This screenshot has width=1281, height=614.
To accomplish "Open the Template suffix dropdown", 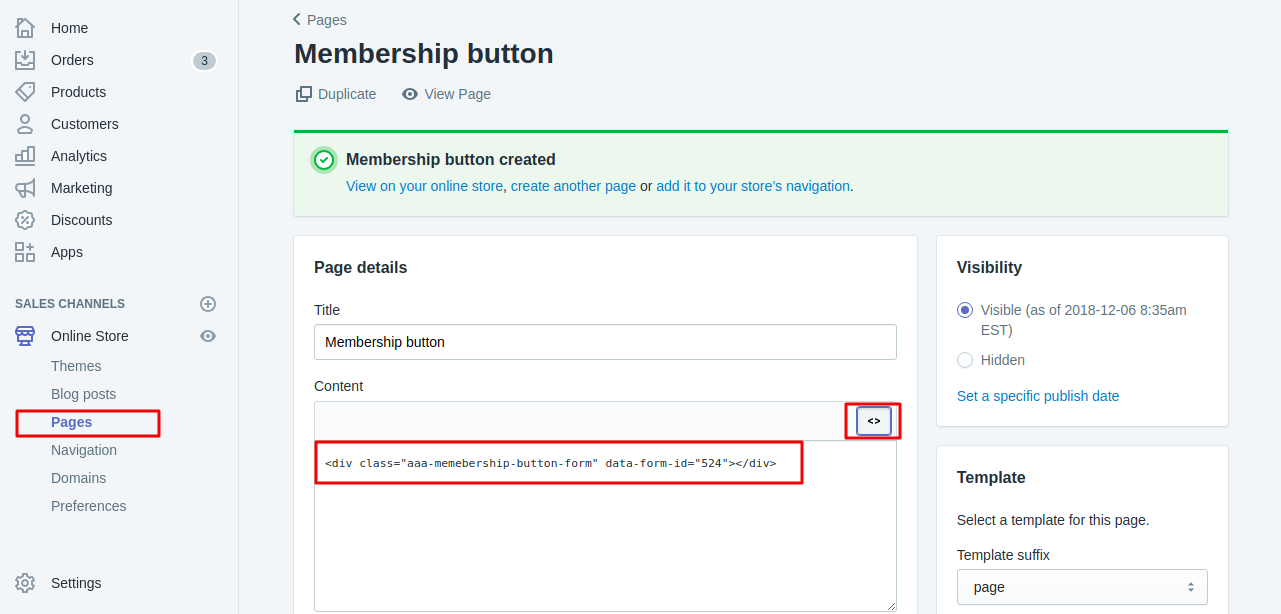I will coord(1082,587).
